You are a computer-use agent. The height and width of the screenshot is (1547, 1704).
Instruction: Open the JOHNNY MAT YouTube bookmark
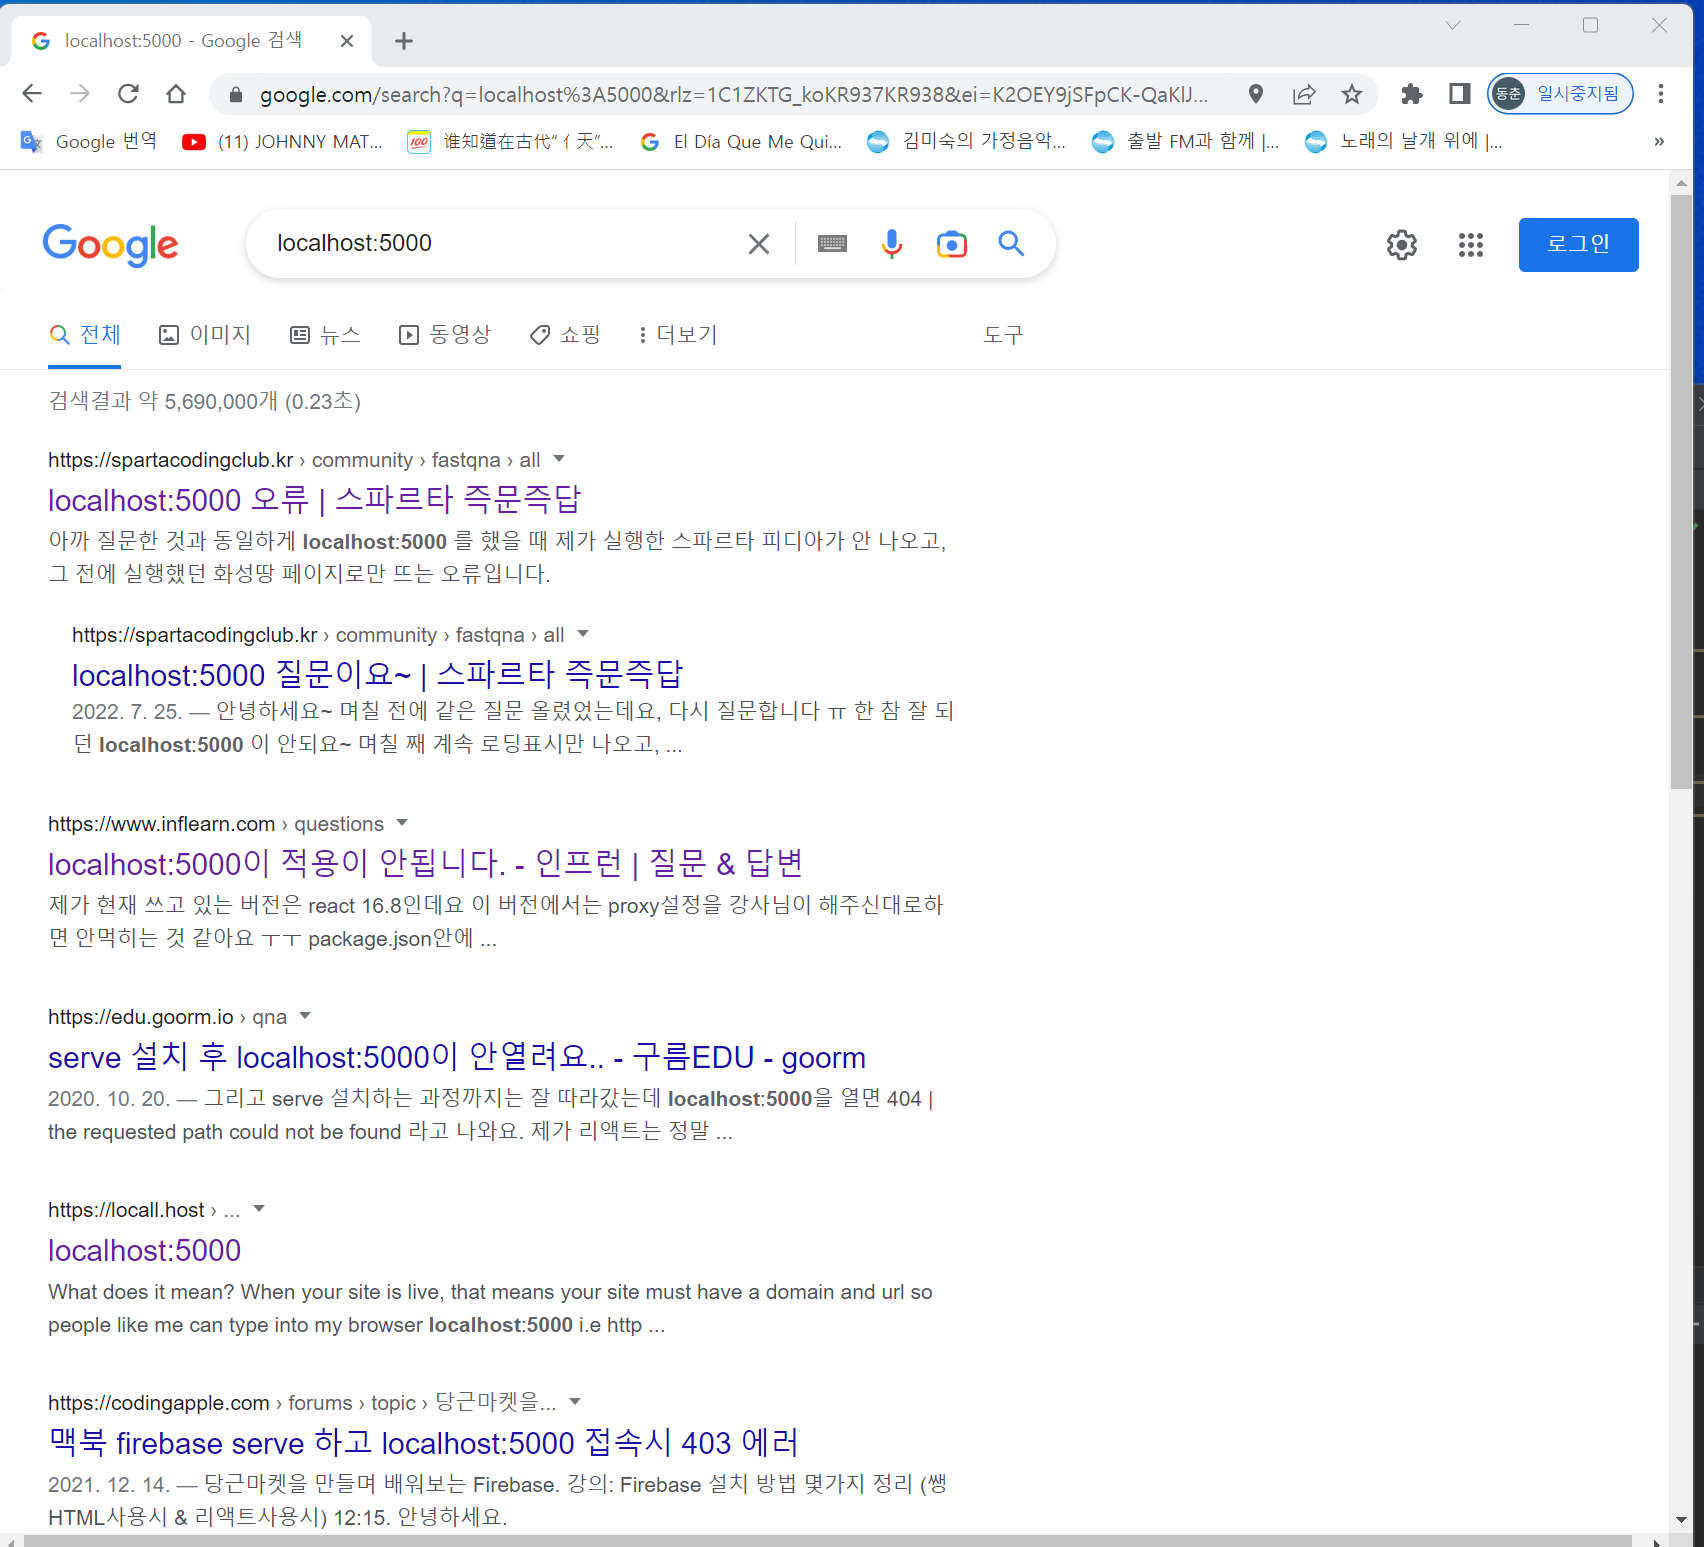pyautogui.click(x=283, y=142)
